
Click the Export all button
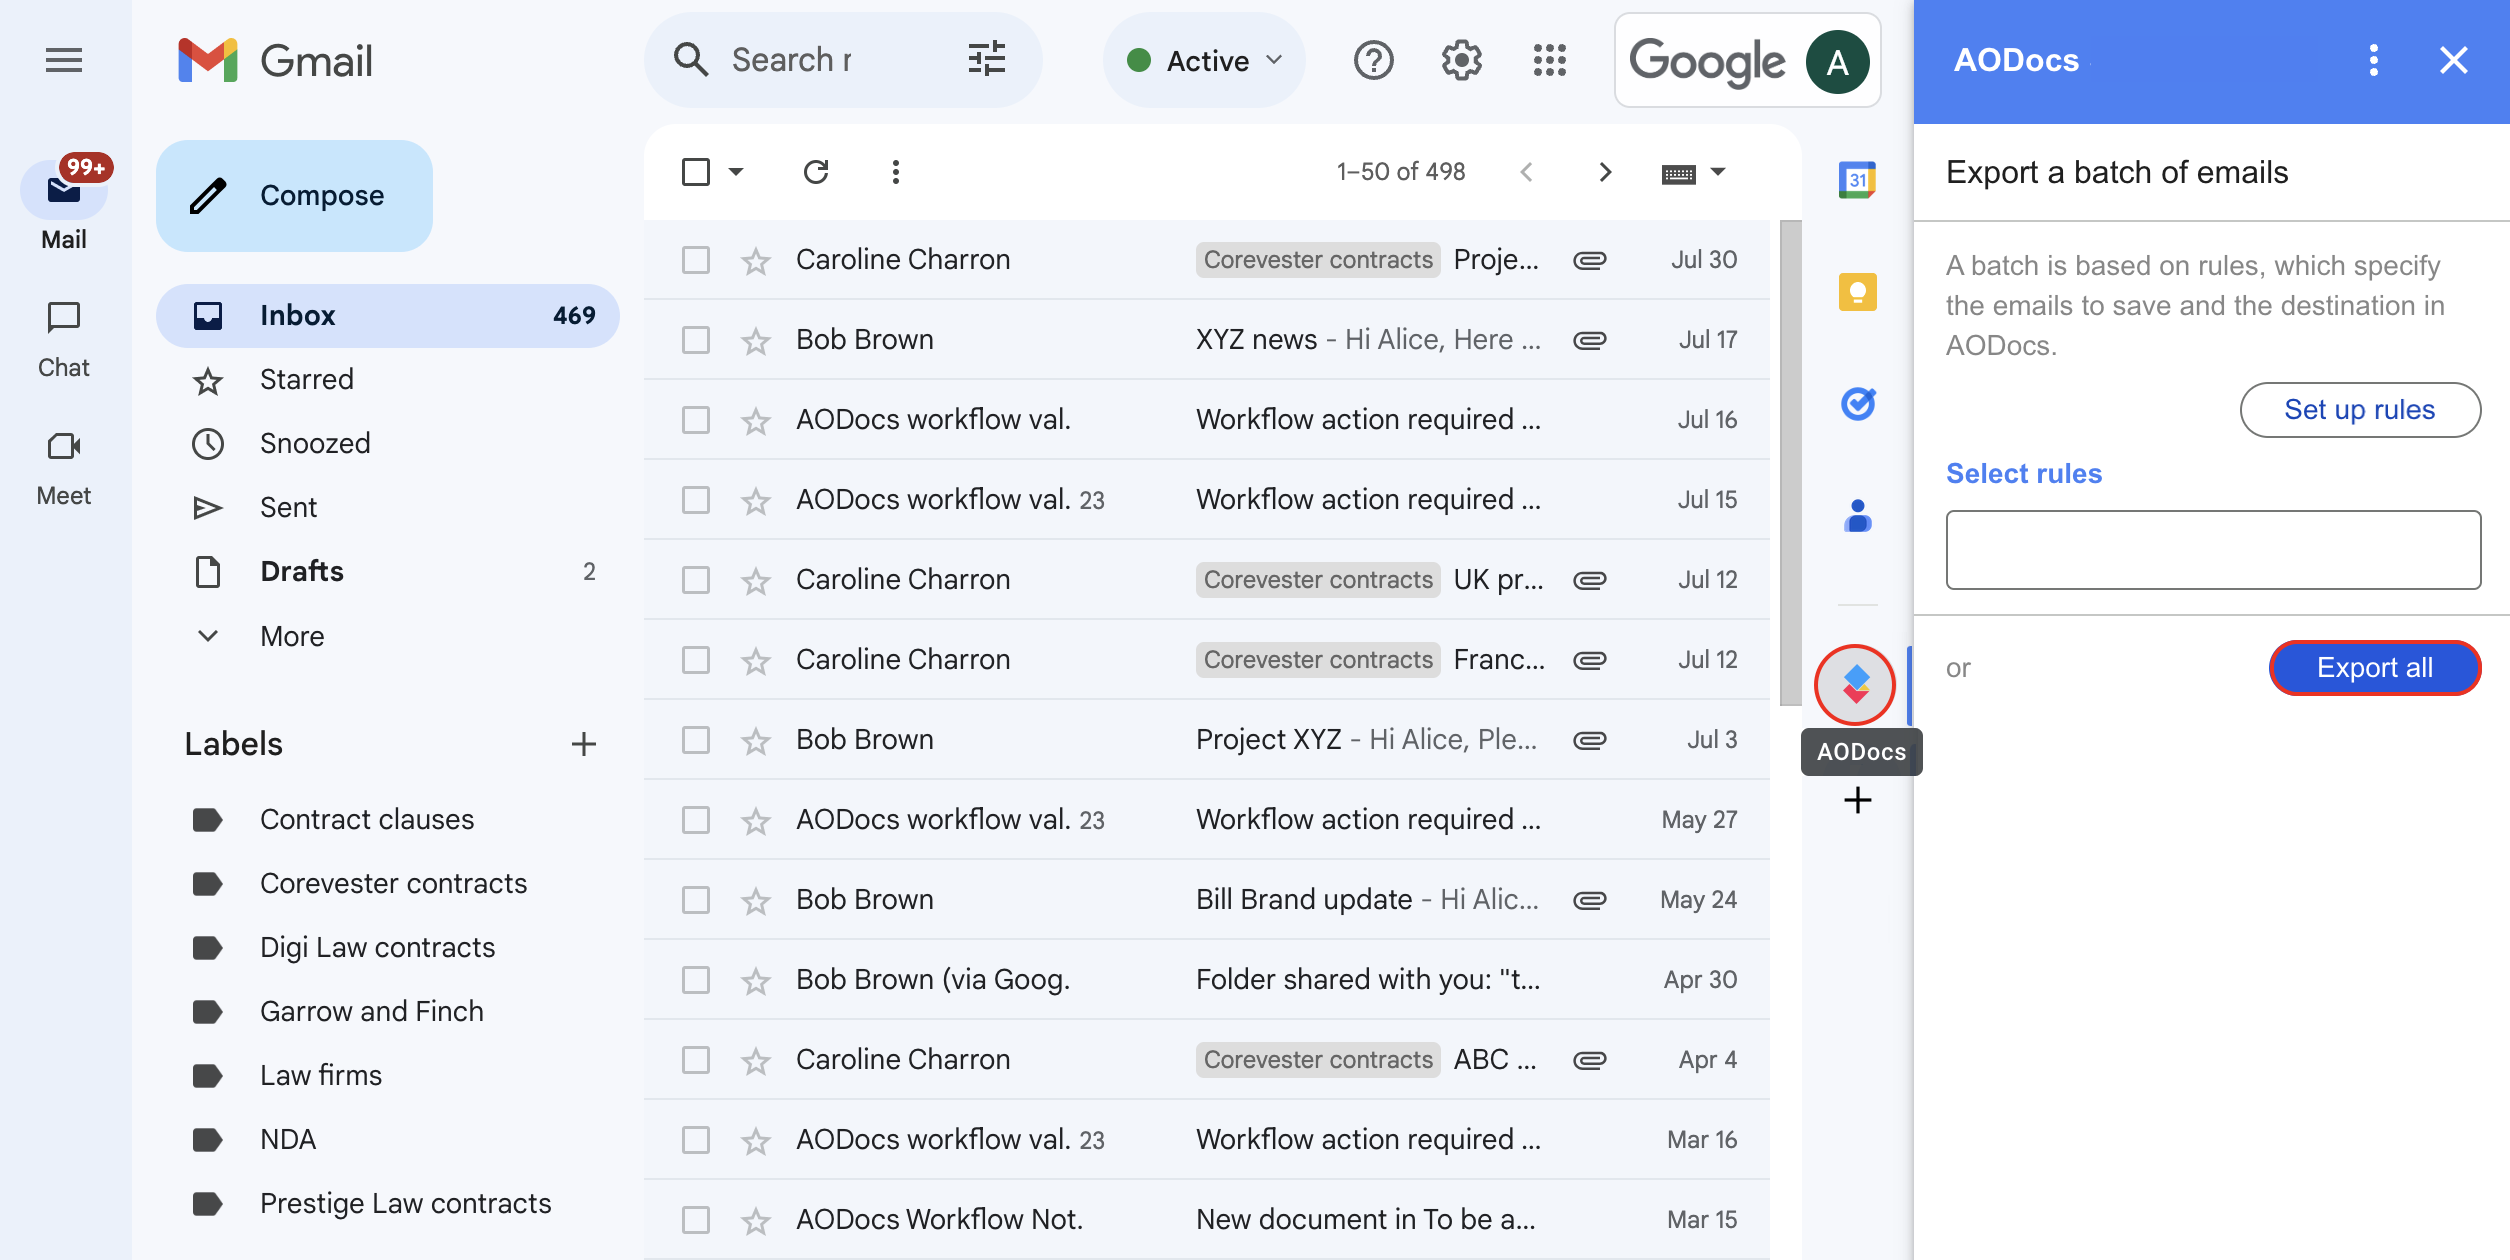2374,668
